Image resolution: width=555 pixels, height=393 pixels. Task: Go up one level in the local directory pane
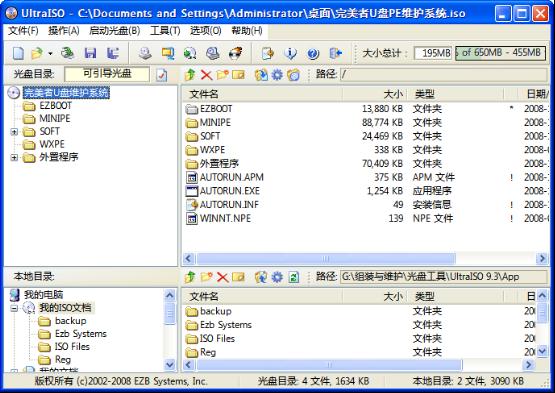click(190, 277)
